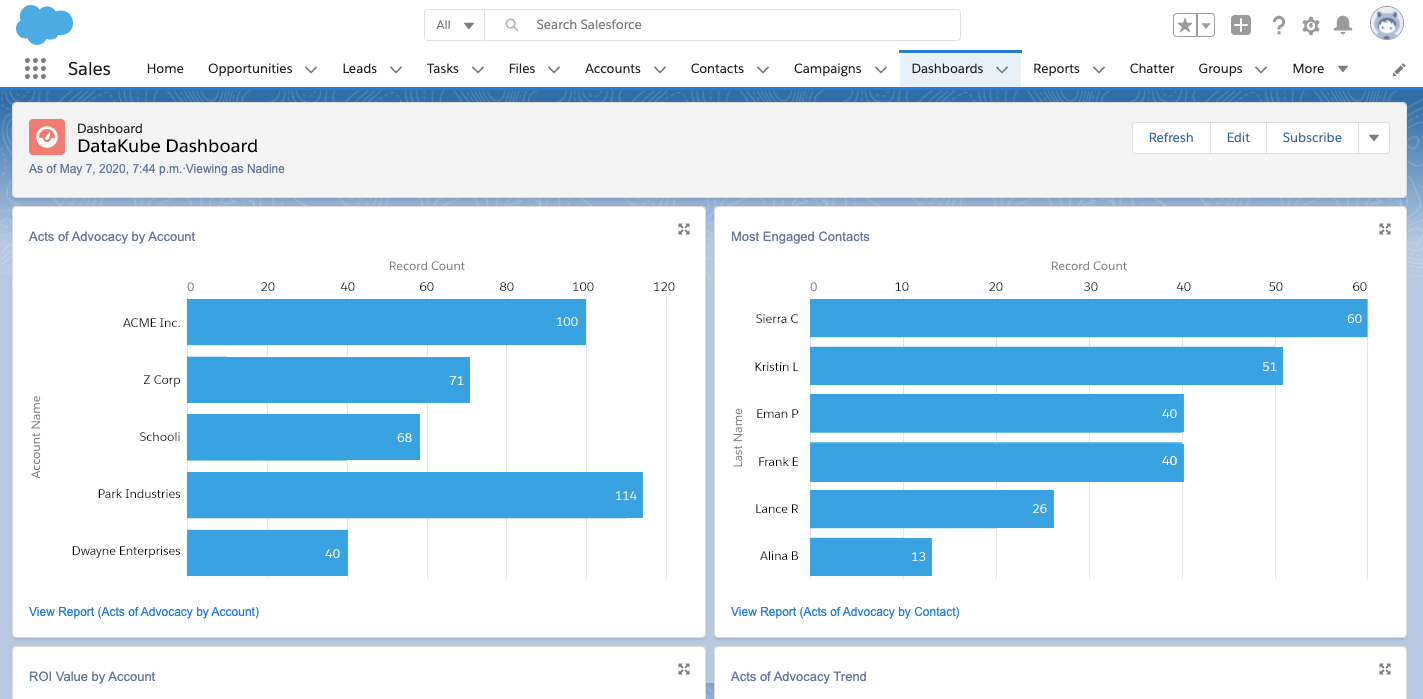
Task: Expand the Opportunities tab chevron
Action: click(x=311, y=69)
